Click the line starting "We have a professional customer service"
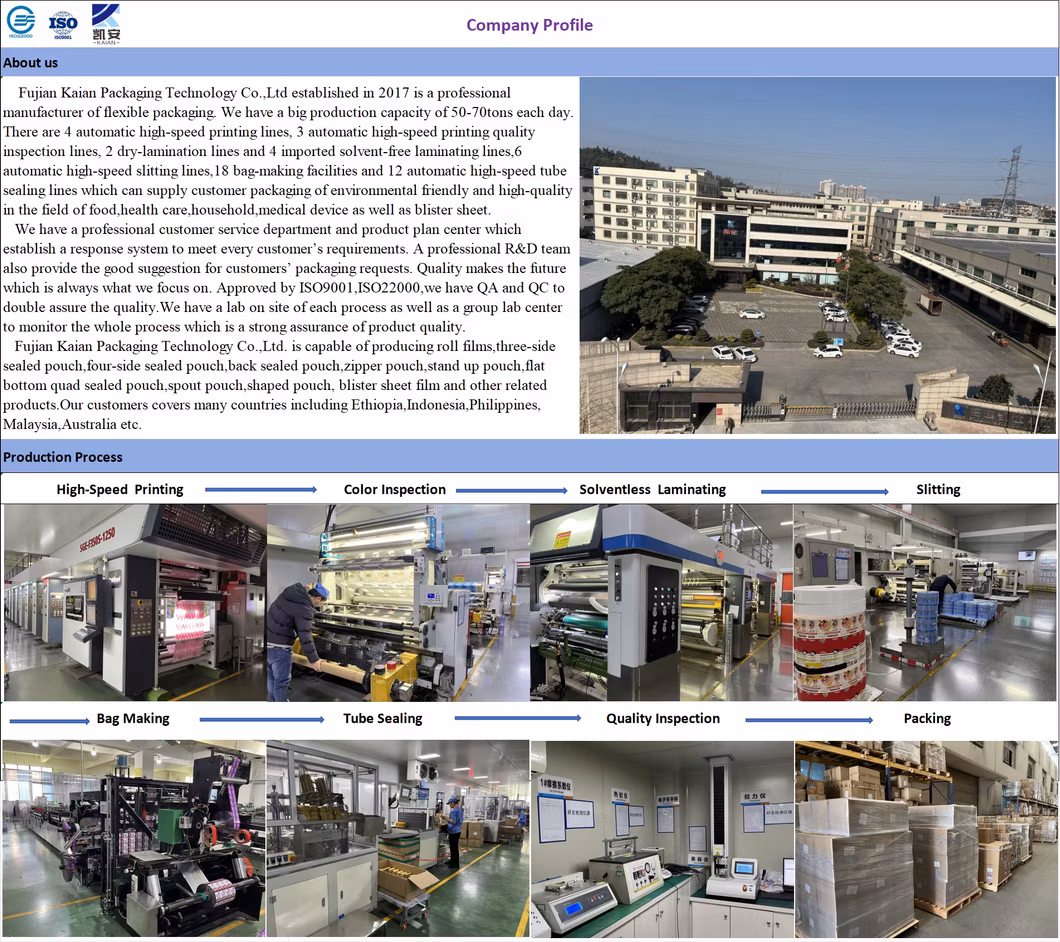Screen dimensions: 1060x942 coord(268,229)
